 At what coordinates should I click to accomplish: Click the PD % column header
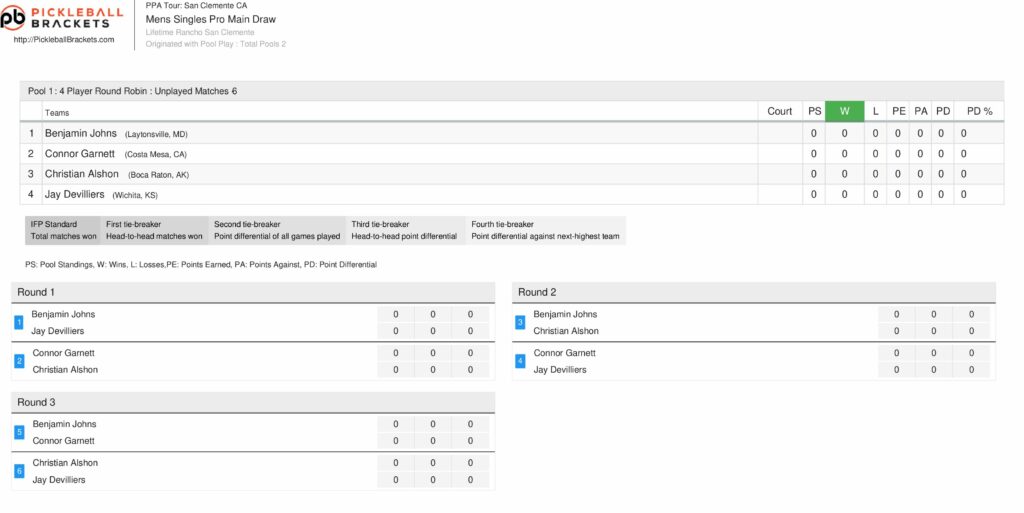[979, 111]
